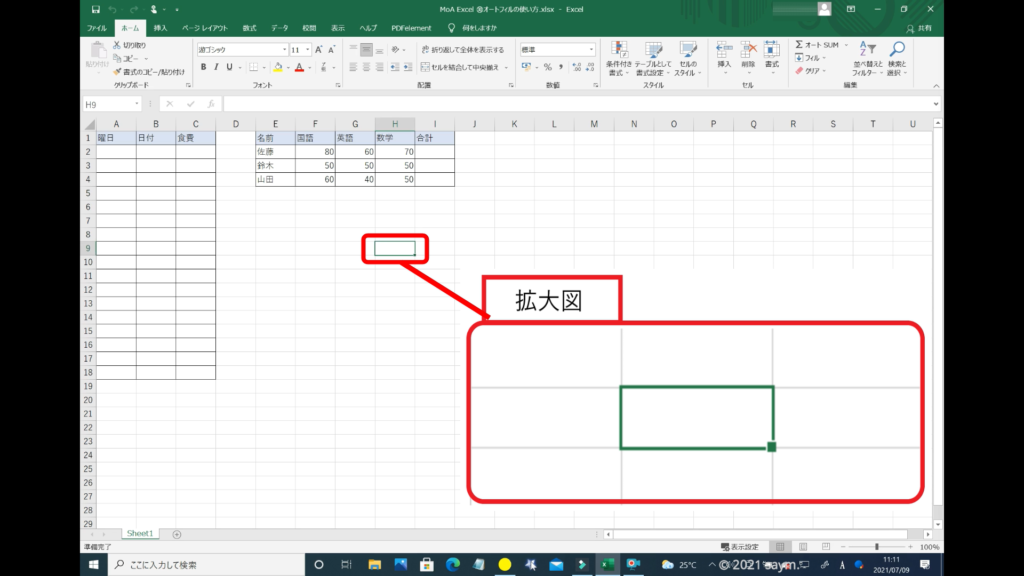Click the Sort & Filter icon
The image size is (1024, 576).
tap(864, 50)
